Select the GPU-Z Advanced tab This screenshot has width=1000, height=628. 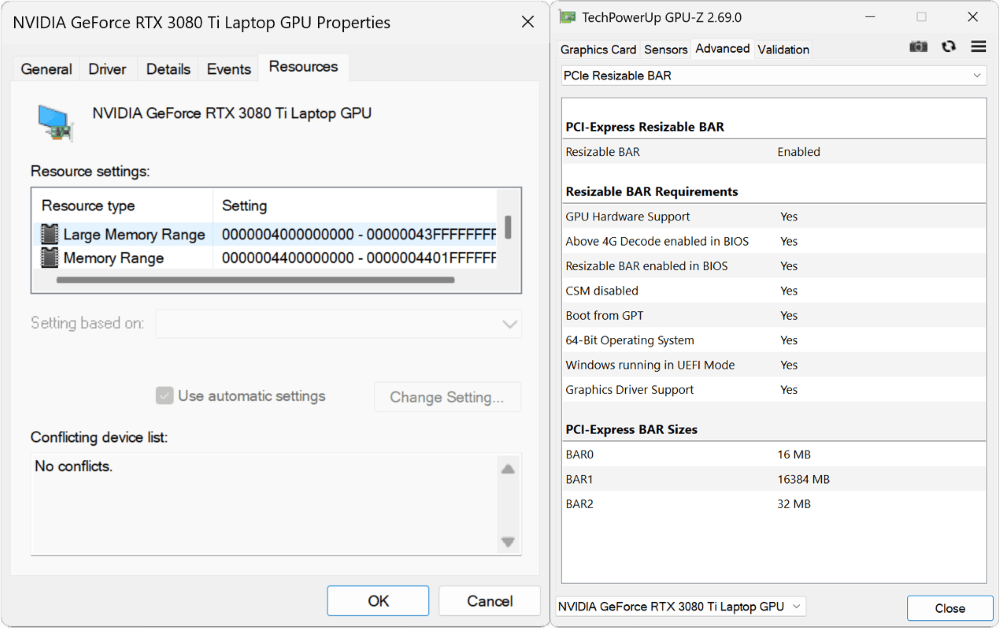pyautogui.click(x=722, y=48)
